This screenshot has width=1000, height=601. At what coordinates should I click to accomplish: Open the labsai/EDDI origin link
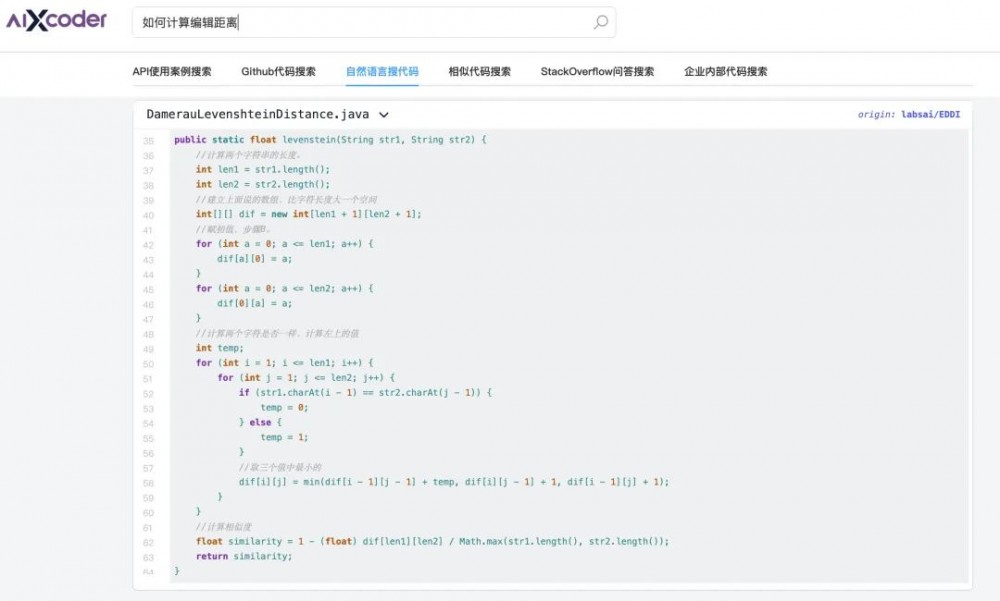pyautogui.click(x=930, y=114)
